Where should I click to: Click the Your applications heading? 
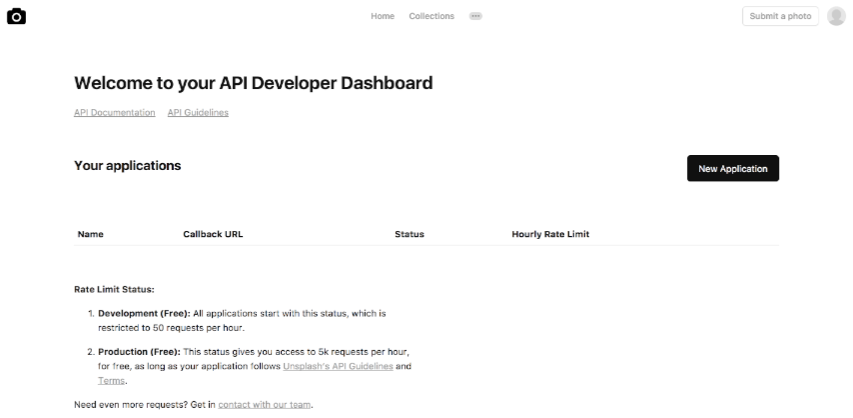pos(127,165)
